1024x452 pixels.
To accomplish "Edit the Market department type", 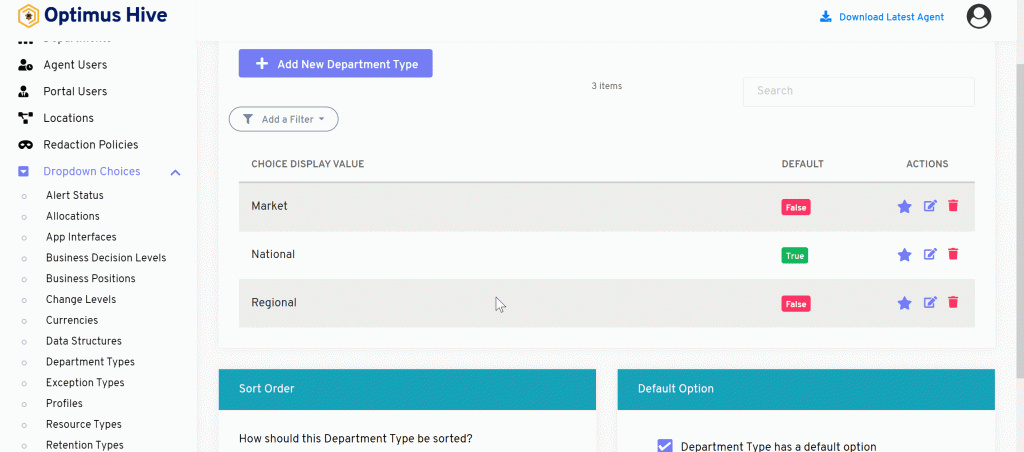I will tap(930, 206).
